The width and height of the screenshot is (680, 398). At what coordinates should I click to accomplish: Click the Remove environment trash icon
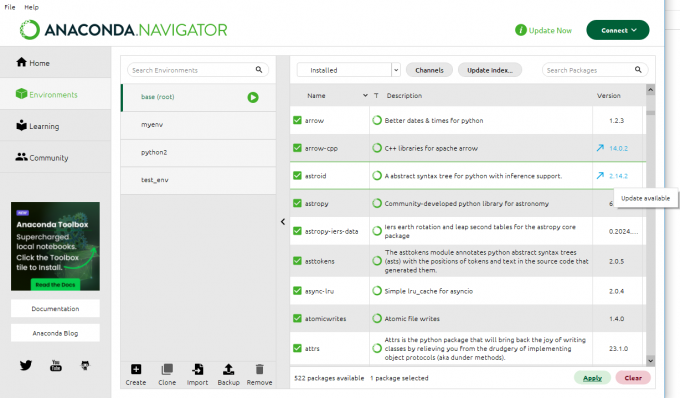click(x=259, y=369)
